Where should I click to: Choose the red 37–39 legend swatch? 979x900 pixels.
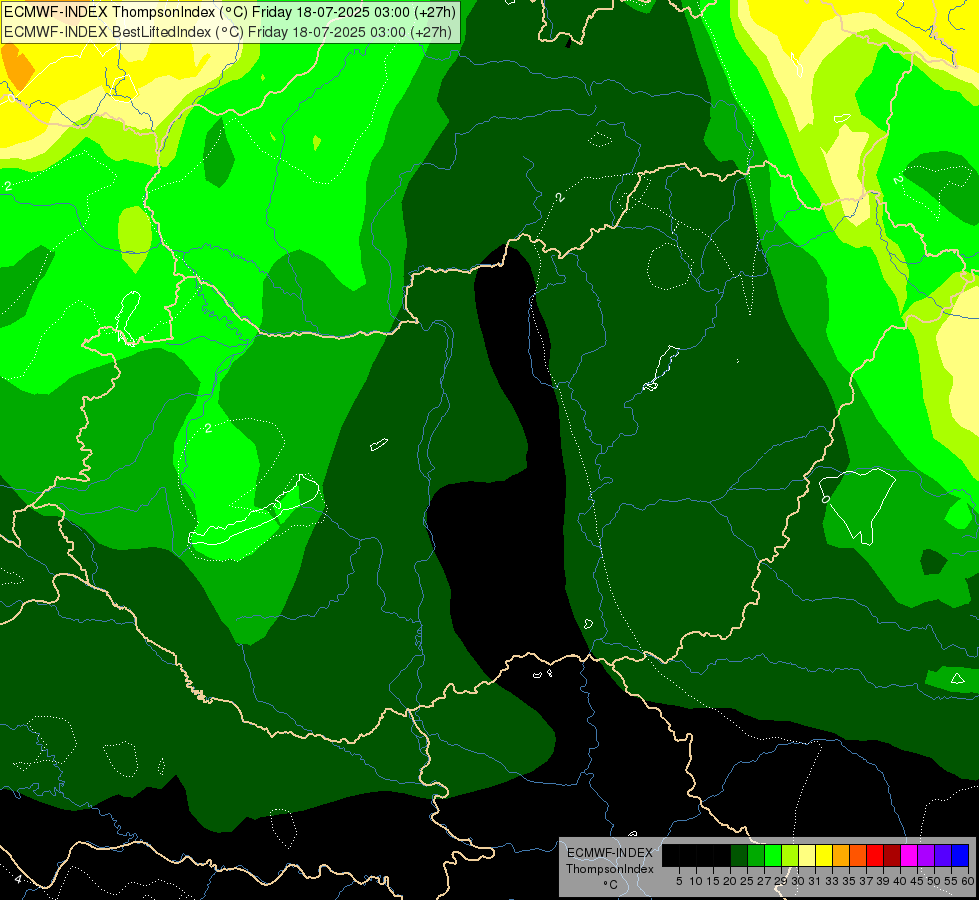point(875,855)
